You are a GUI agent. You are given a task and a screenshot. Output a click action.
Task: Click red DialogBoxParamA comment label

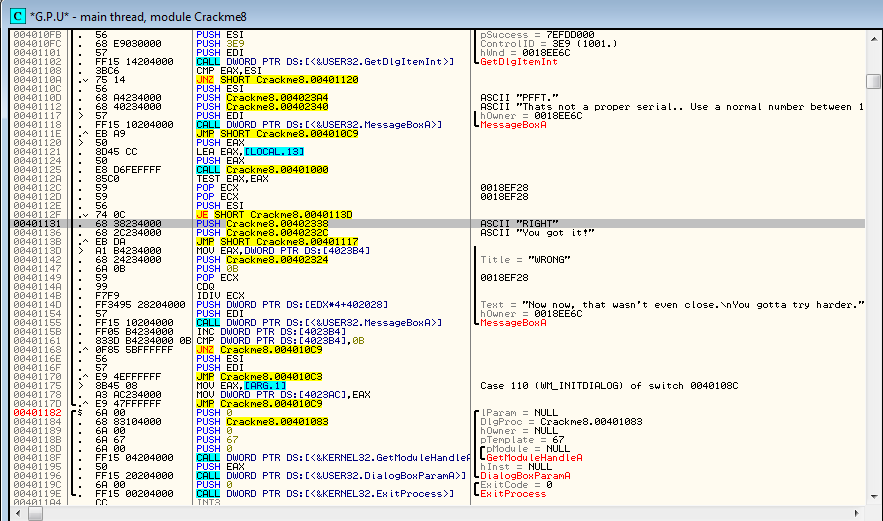[525, 477]
